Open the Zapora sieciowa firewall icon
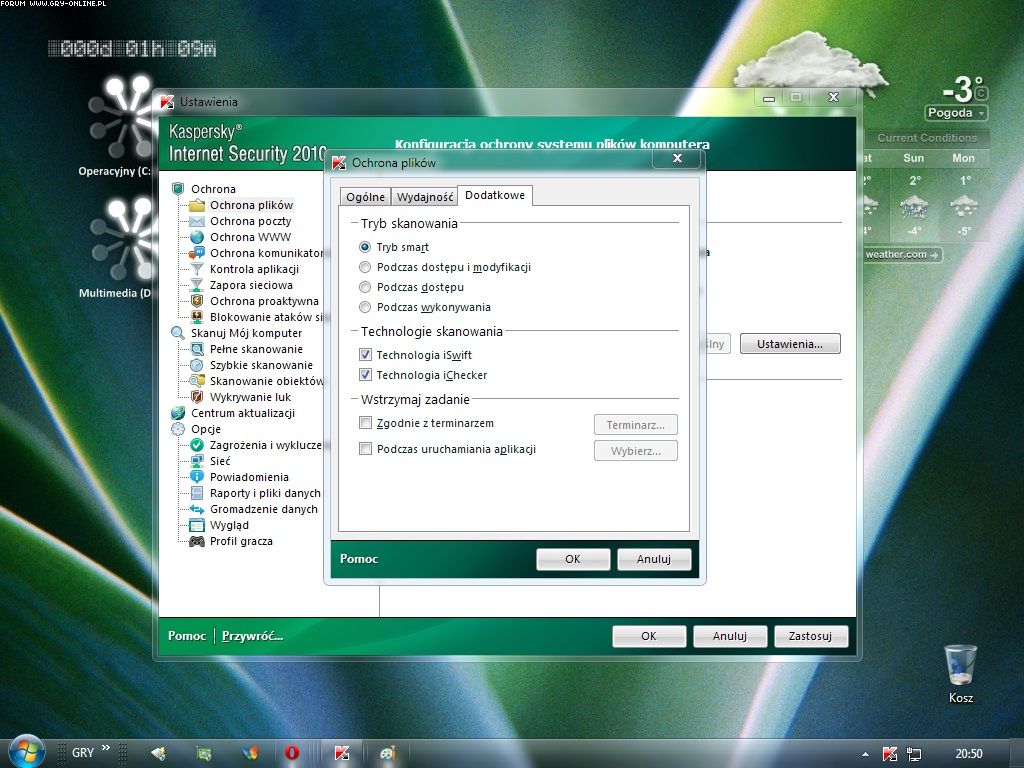Viewport: 1024px width, 768px height. coord(197,285)
